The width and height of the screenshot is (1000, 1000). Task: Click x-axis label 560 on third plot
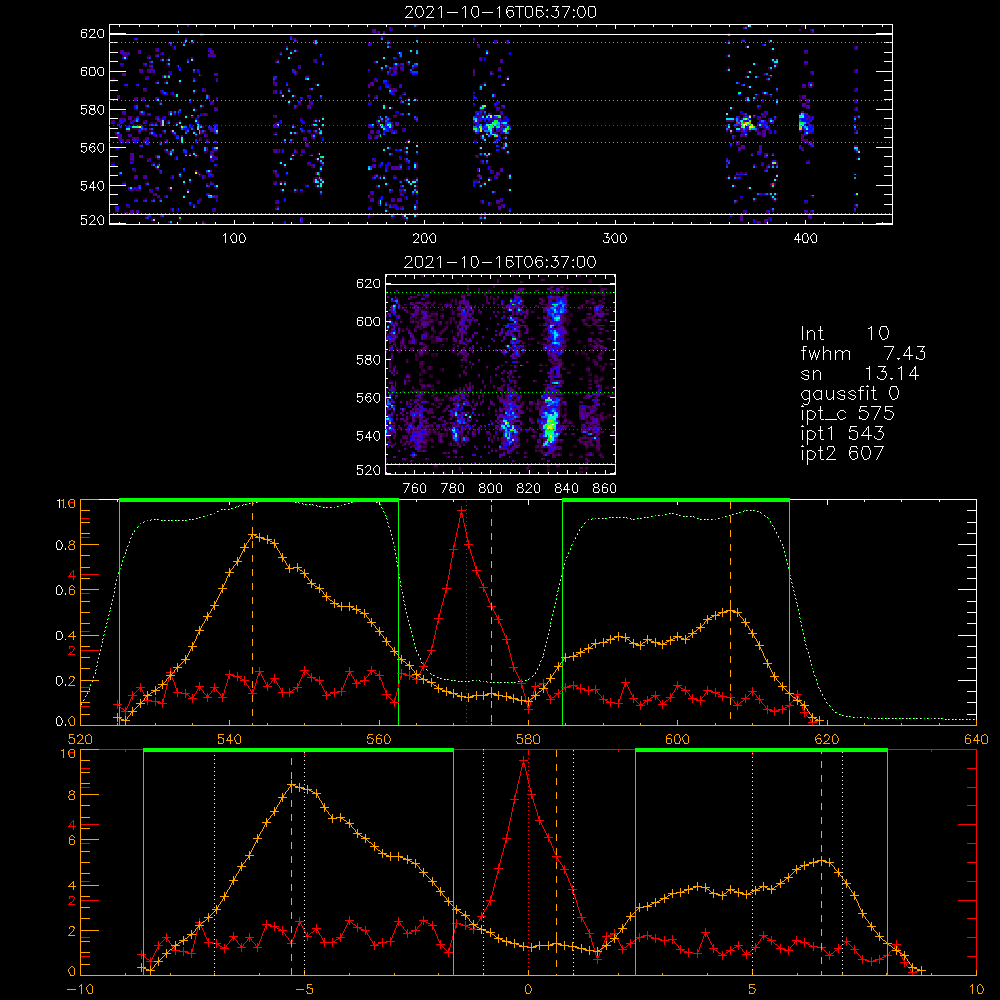click(x=379, y=740)
